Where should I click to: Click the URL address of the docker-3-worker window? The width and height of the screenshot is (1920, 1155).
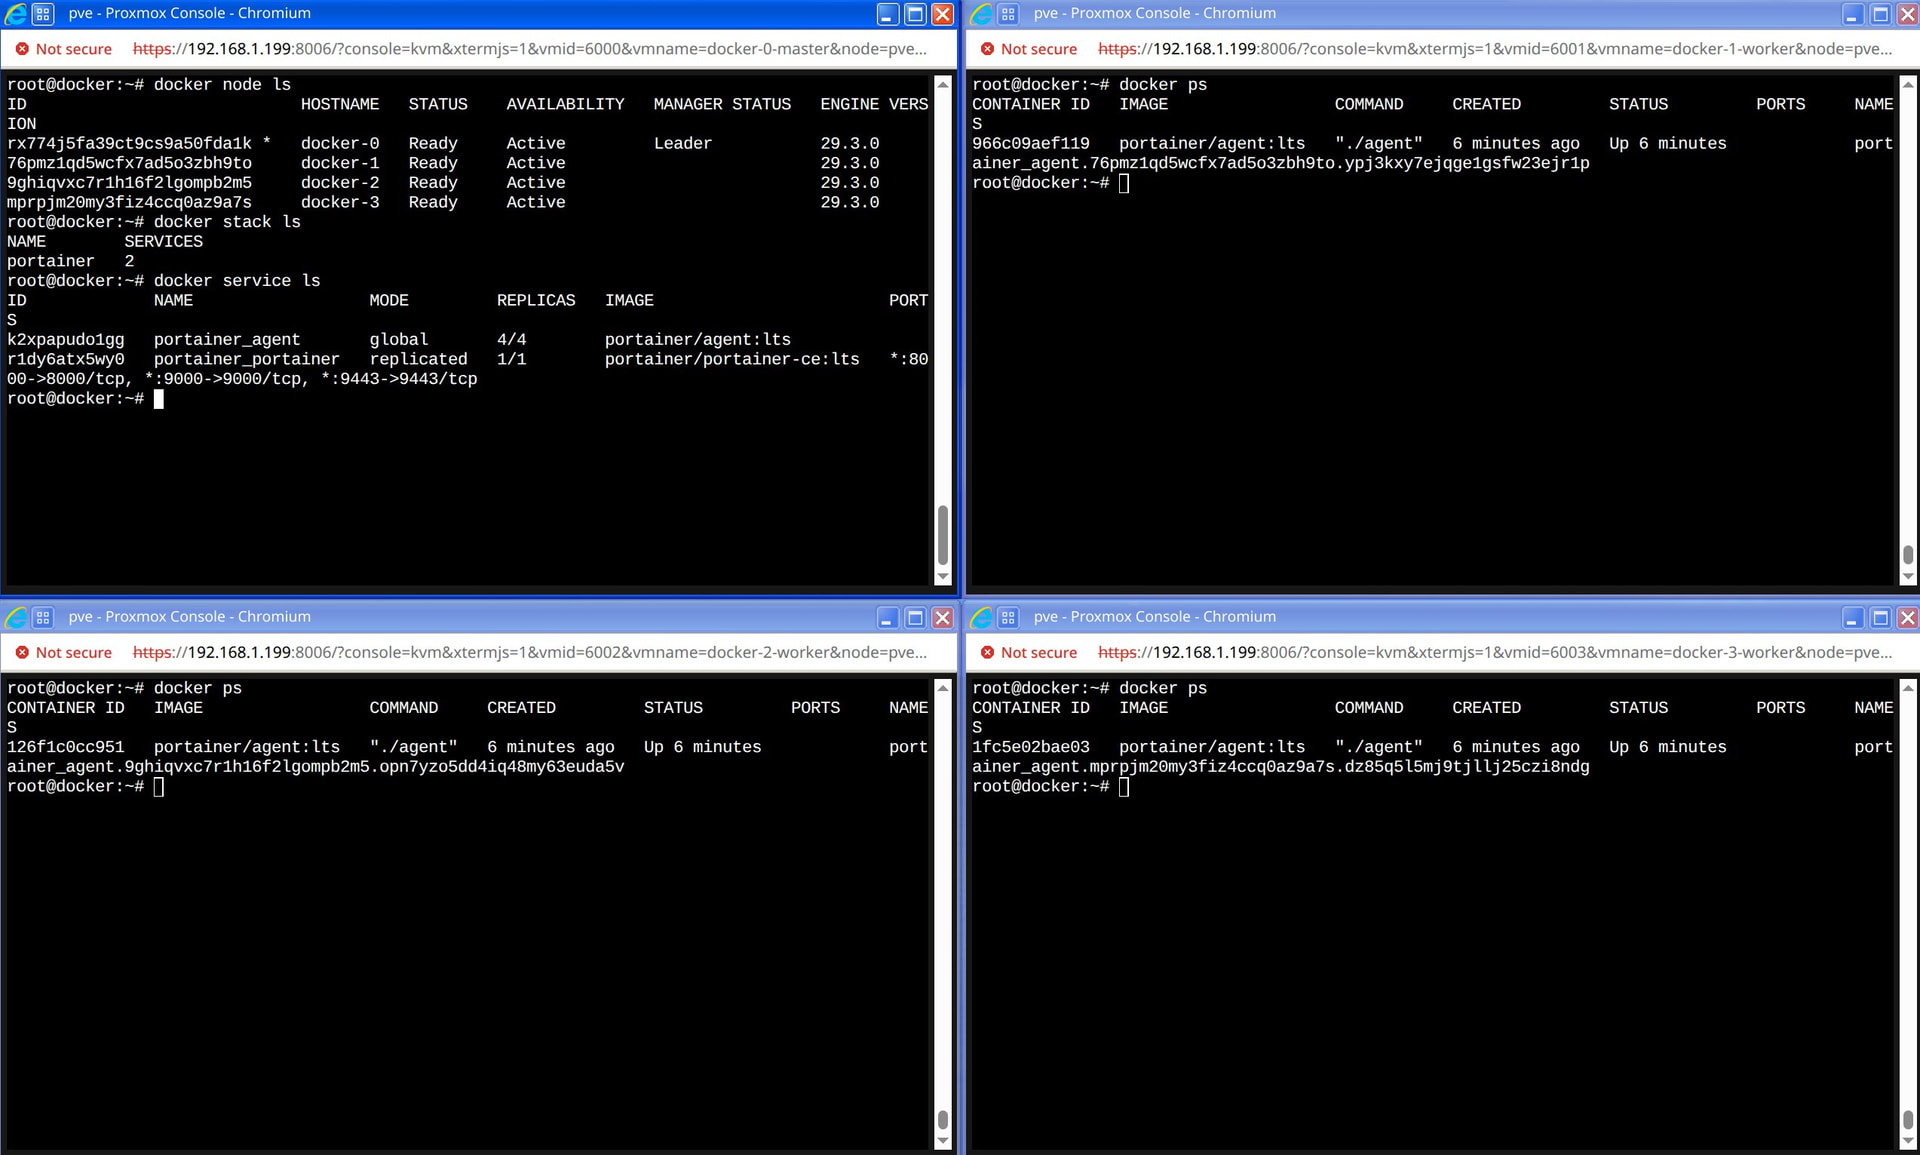point(1495,652)
